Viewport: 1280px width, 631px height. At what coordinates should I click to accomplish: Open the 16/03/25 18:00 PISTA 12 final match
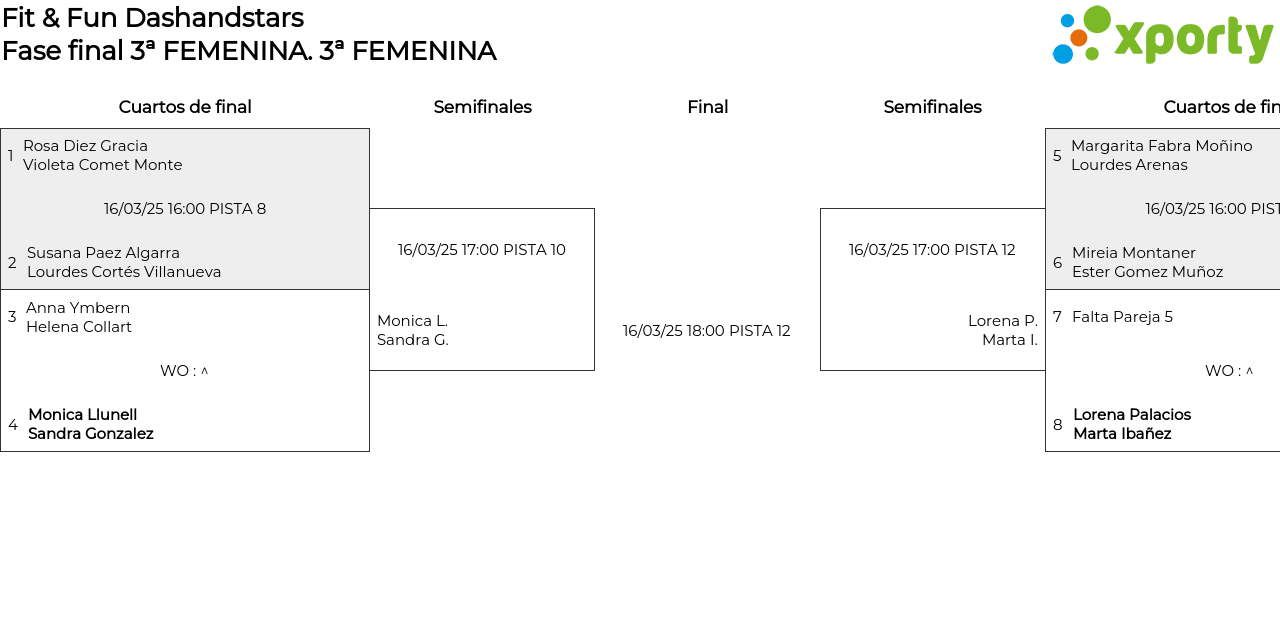click(x=706, y=331)
